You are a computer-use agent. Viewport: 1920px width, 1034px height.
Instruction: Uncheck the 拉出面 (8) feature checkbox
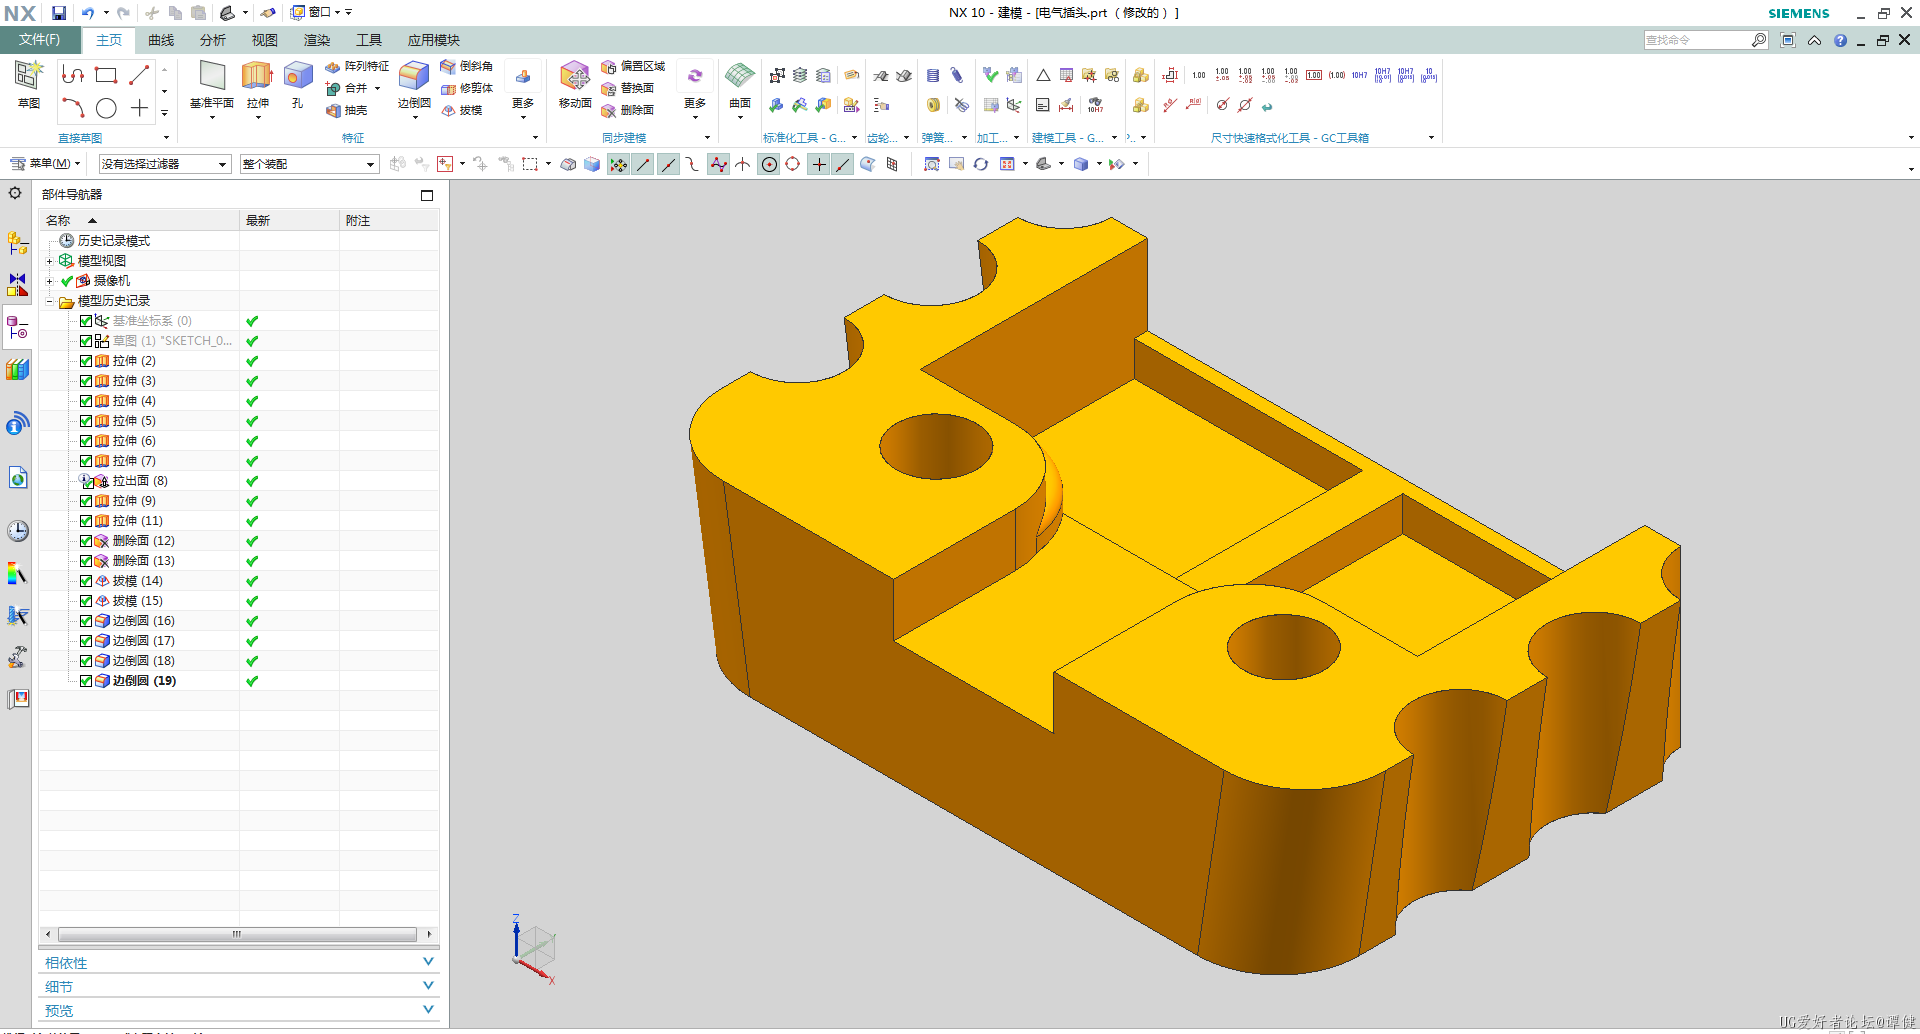[x=87, y=482]
